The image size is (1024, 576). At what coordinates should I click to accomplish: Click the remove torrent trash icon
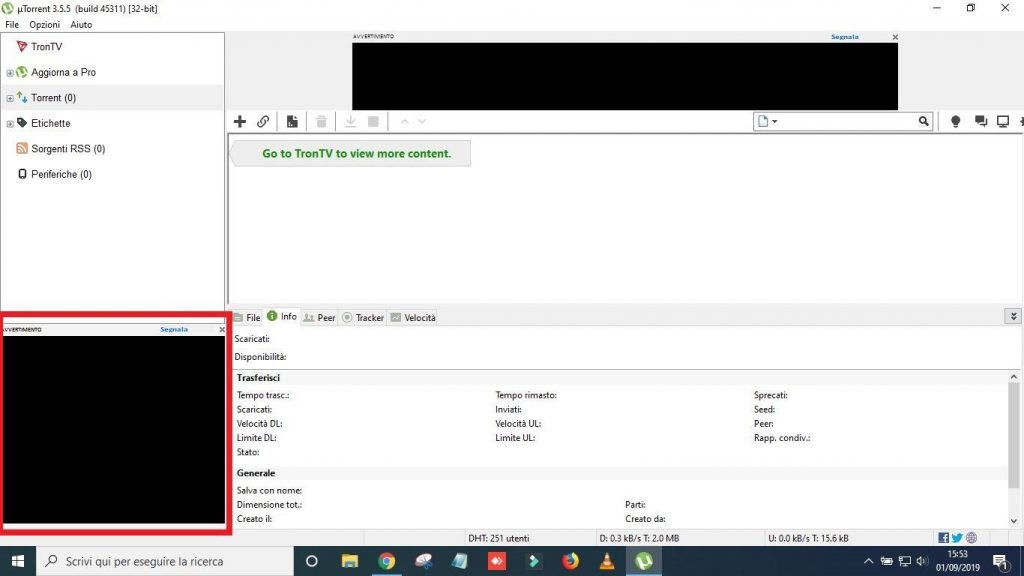[x=321, y=121]
